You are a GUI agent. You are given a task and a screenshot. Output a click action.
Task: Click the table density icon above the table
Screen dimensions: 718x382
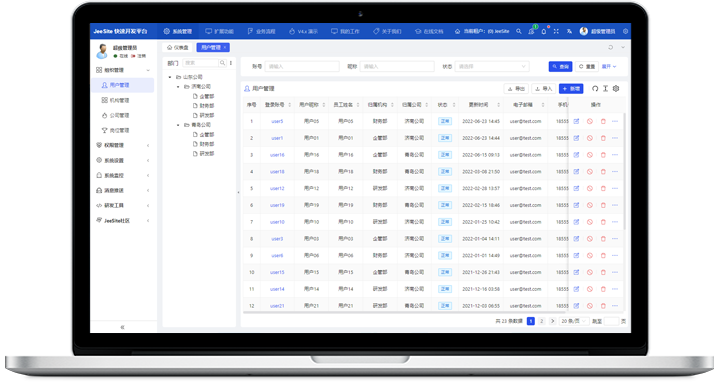[x=605, y=88]
